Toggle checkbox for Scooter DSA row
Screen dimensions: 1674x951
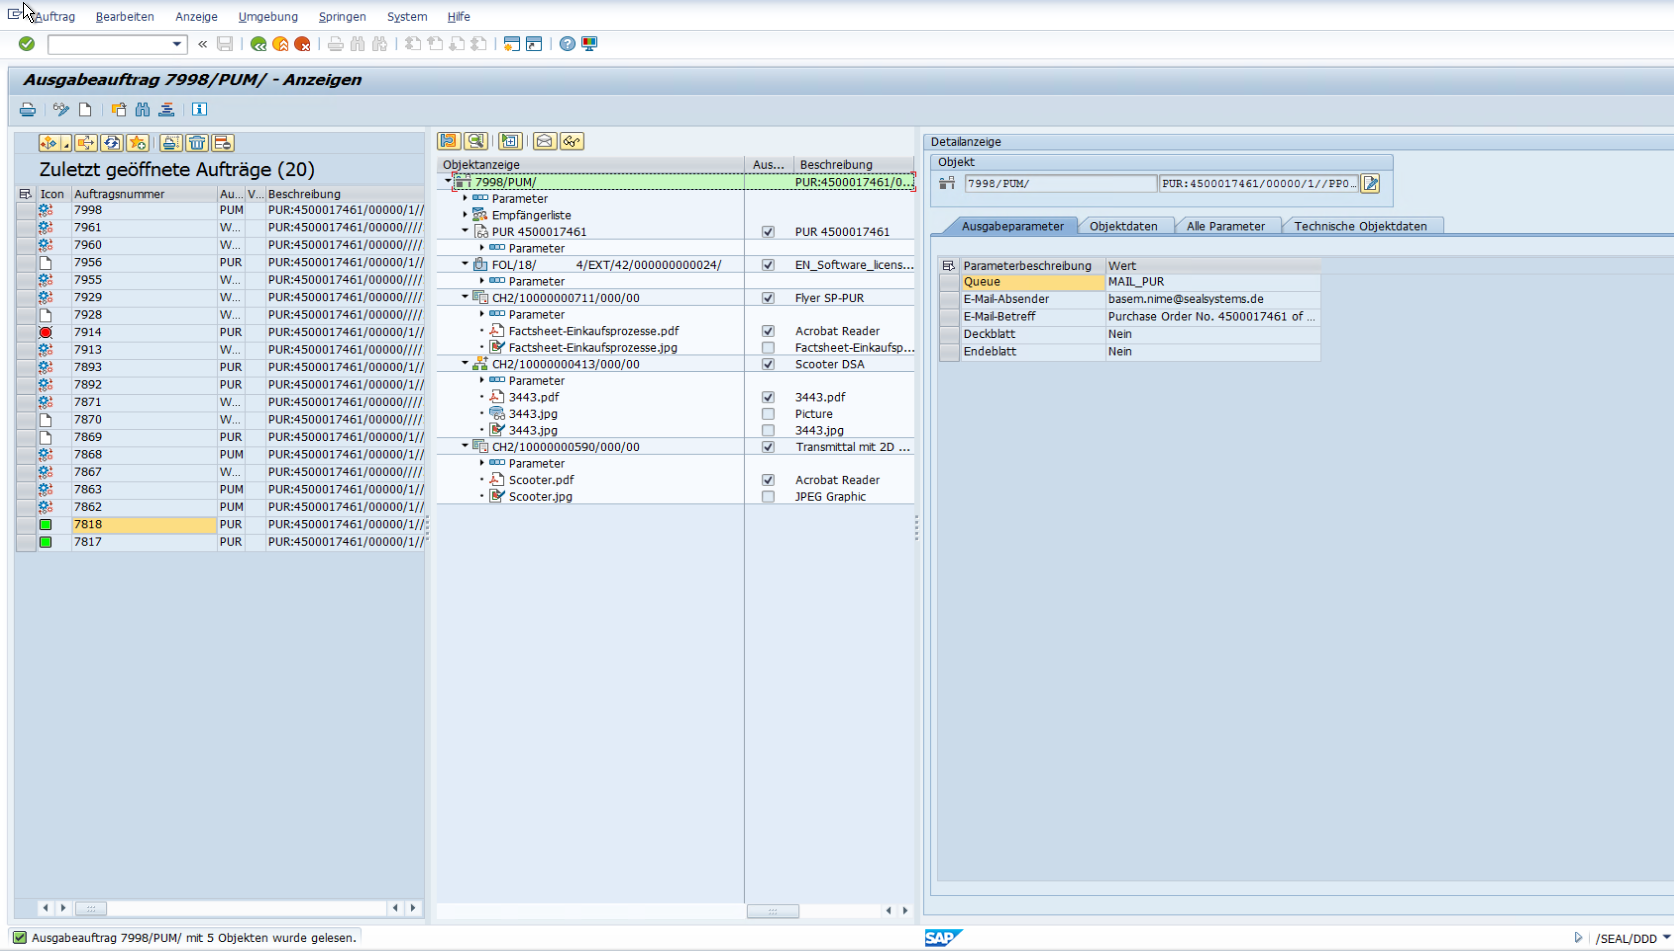click(768, 364)
